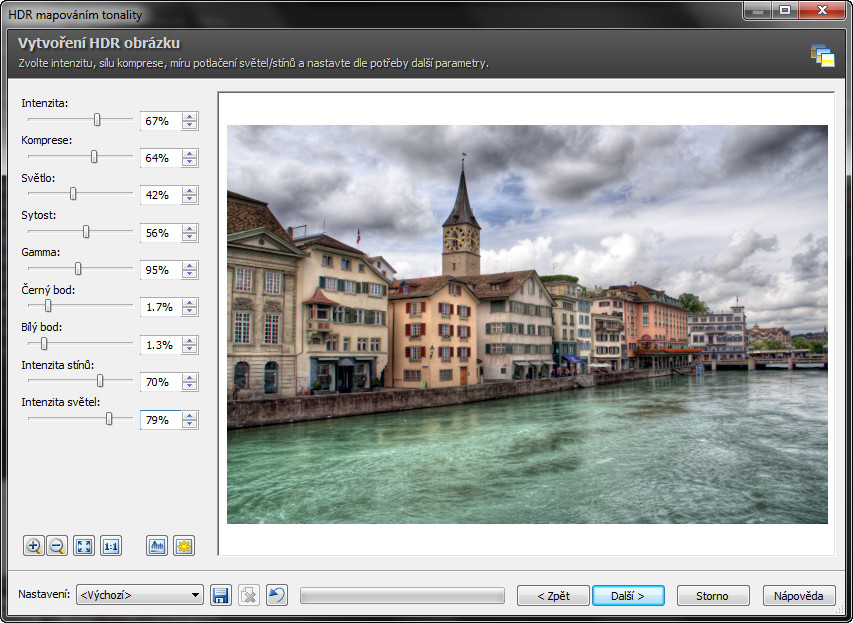The height and width of the screenshot is (623, 853).
Task: Reset settings with the undo arrow icon
Action: pyautogui.click(x=276, y=595)
